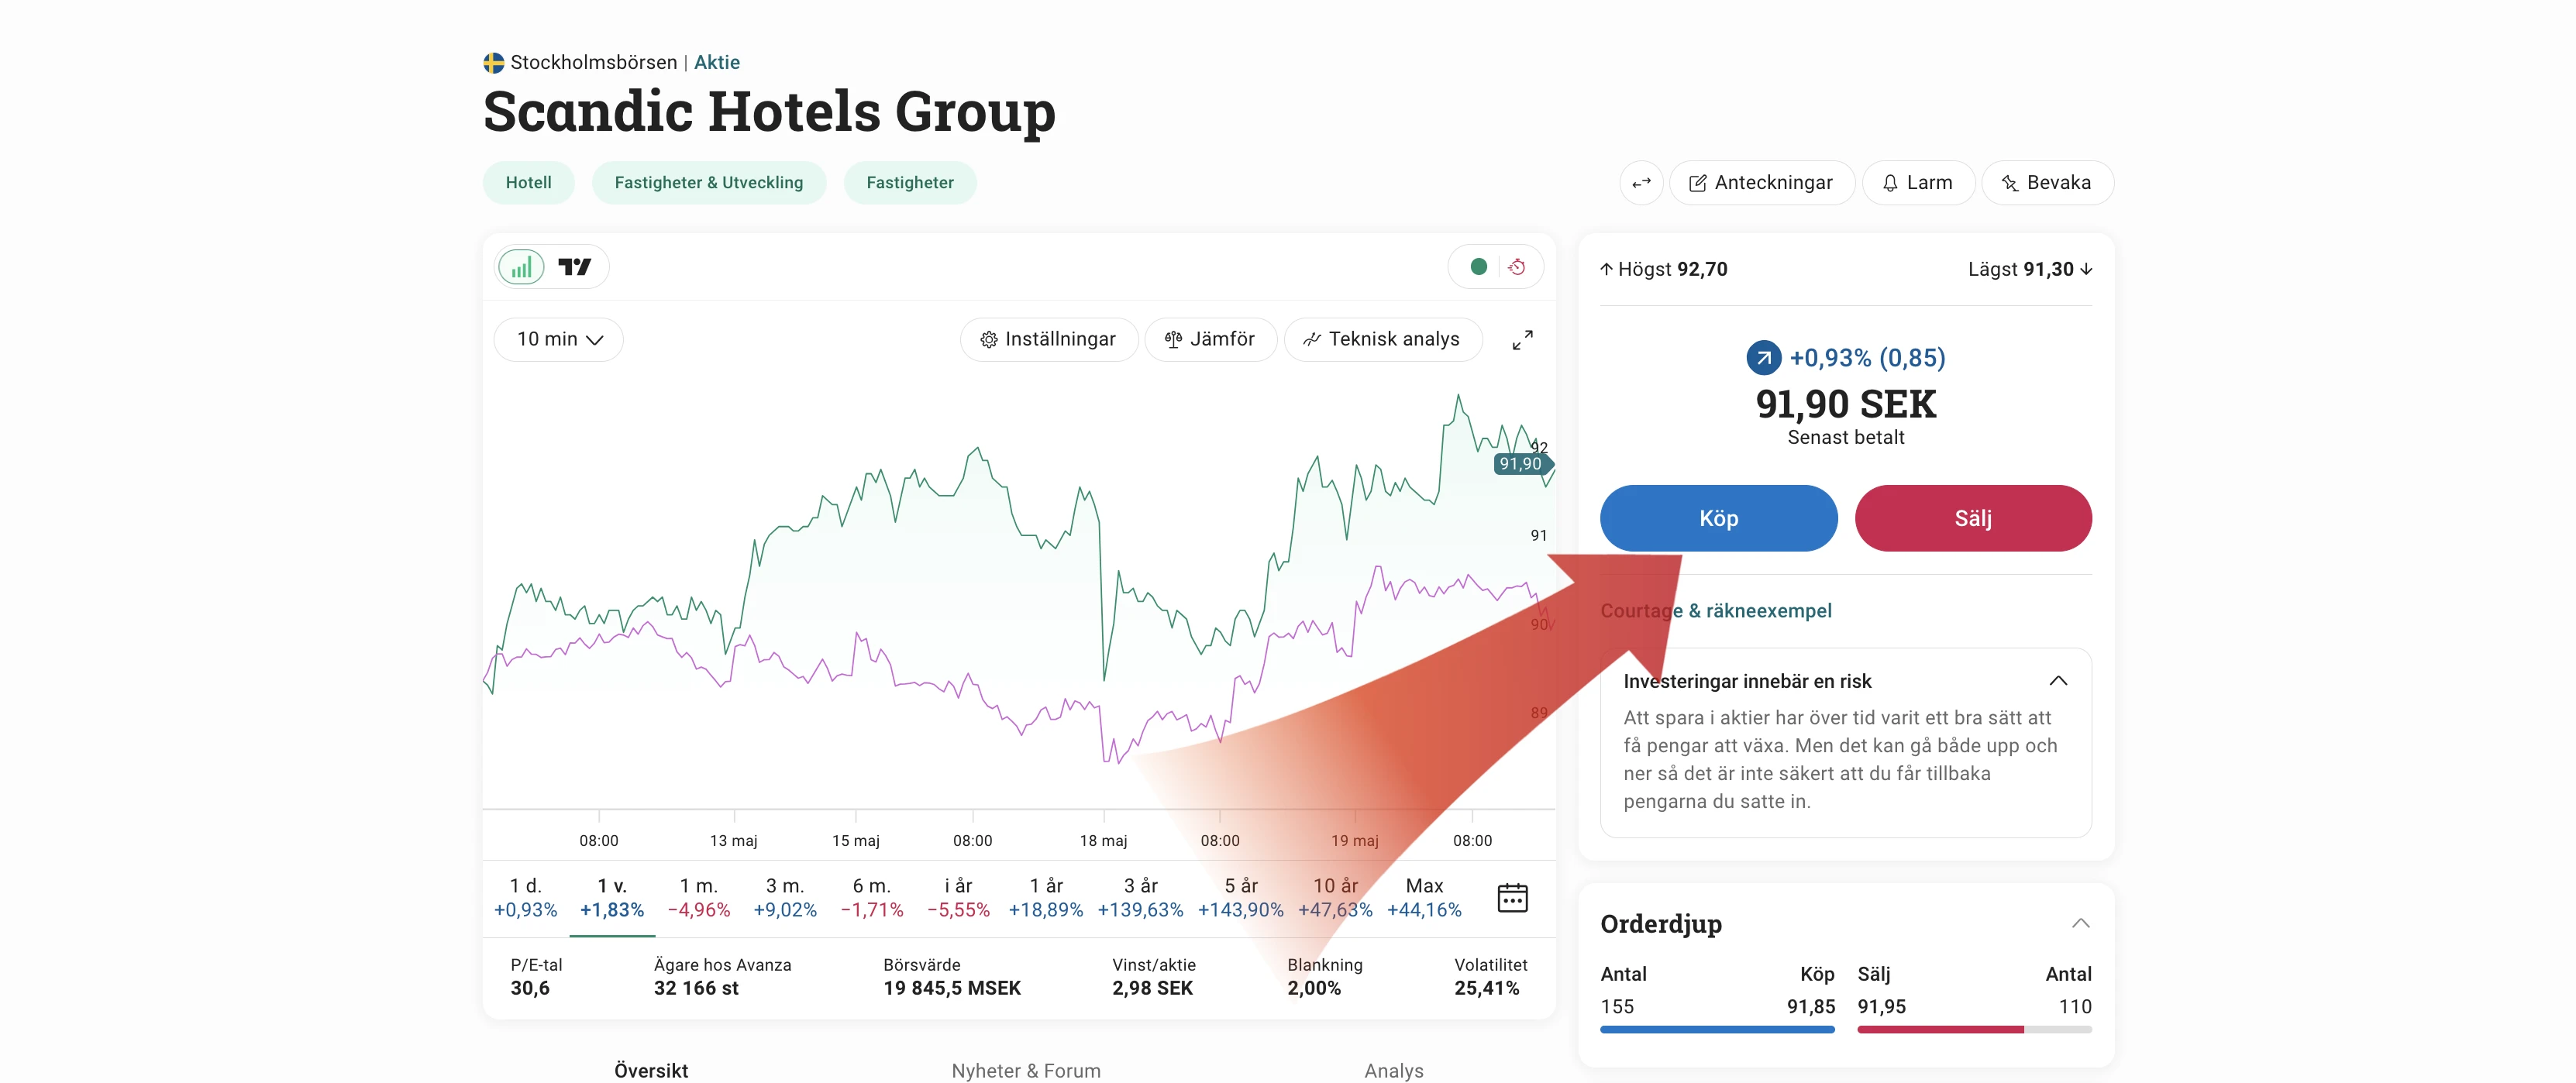Screen dimensions: 2576x1083
Task: Select the 1 år period tab
Action: click(x=1046, y=897)
